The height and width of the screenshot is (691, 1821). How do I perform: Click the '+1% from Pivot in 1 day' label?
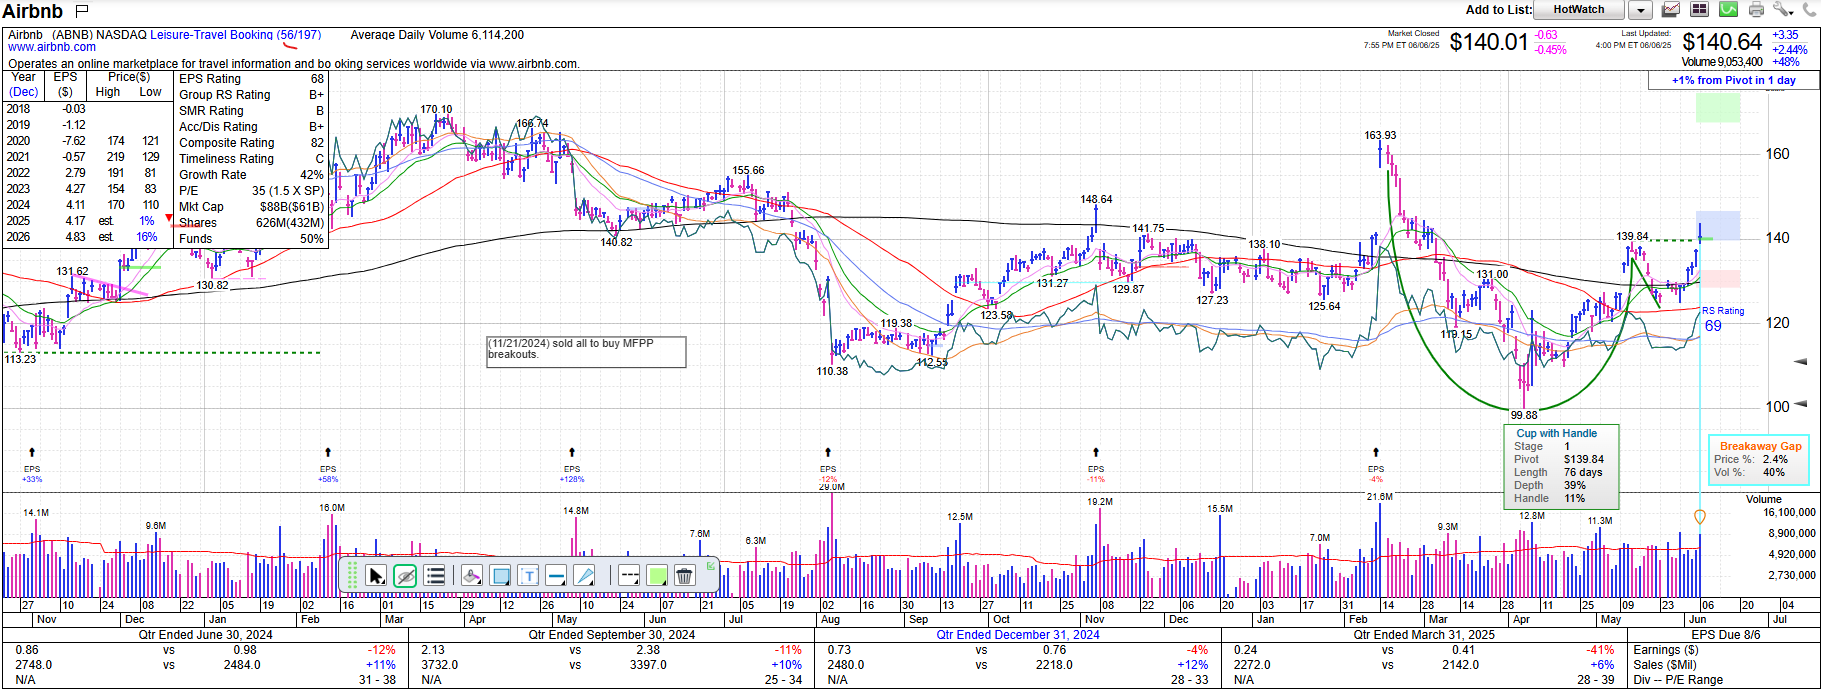(x=1734, y=80)
